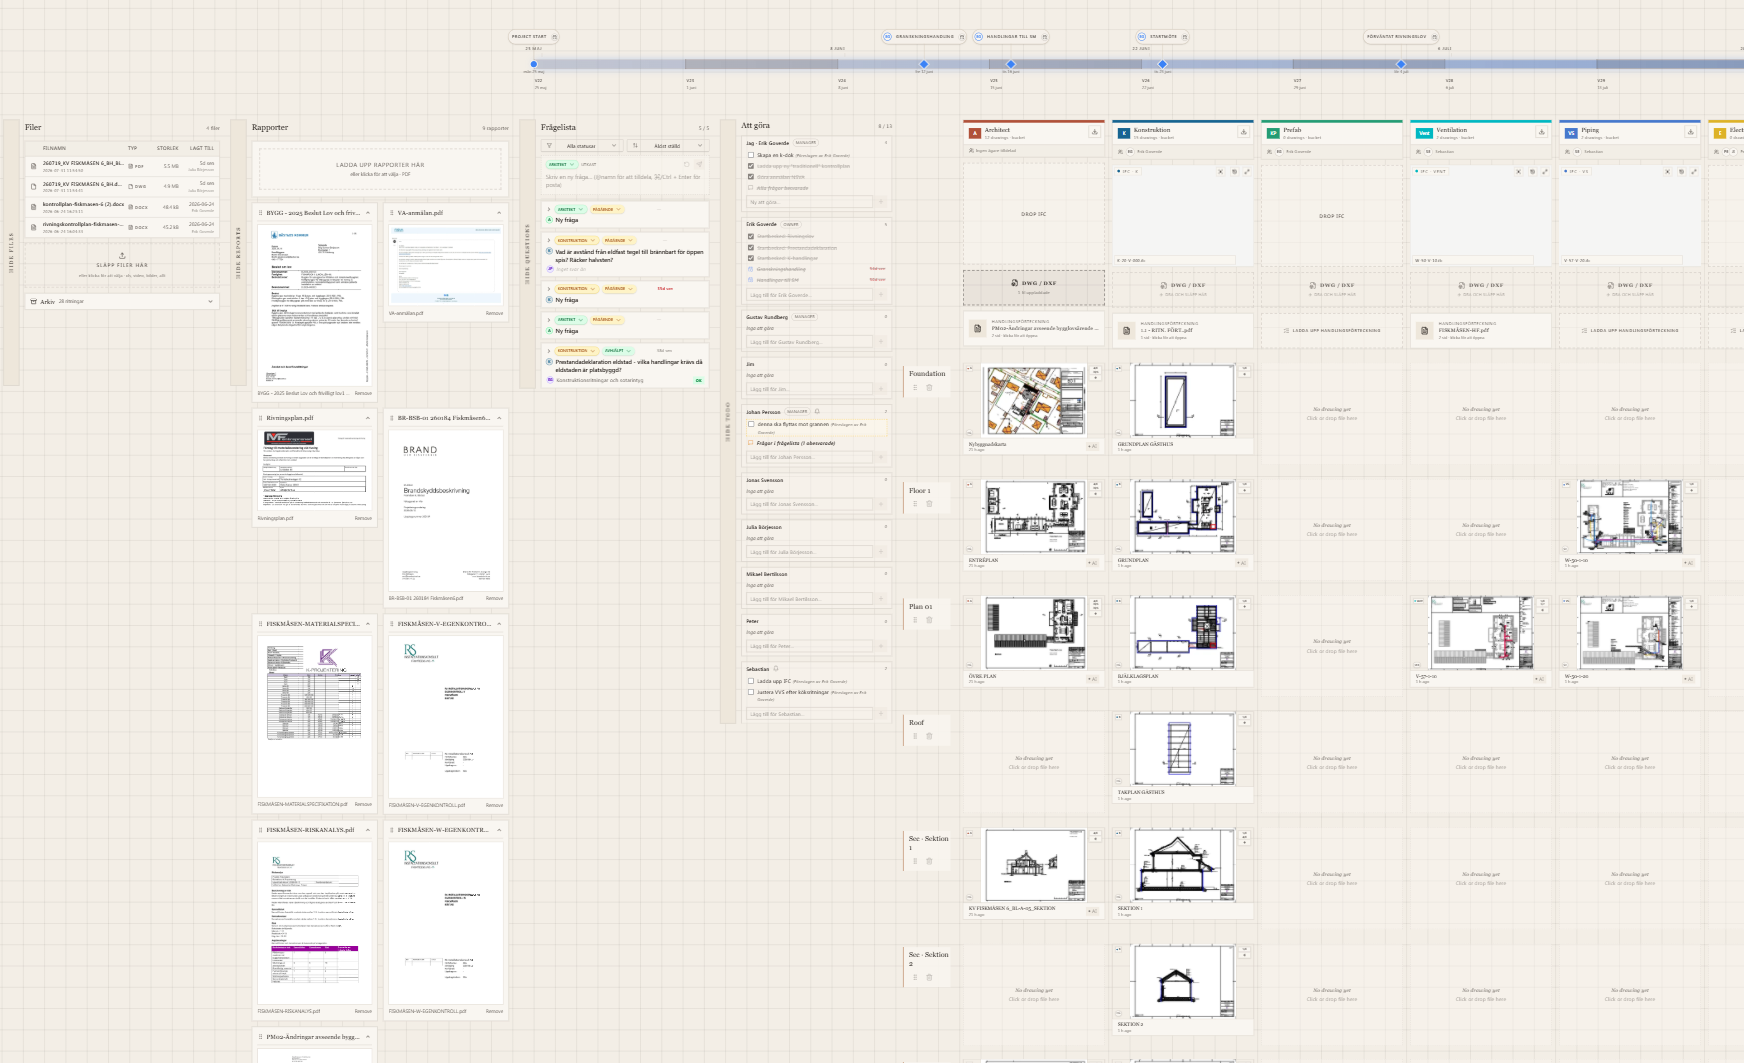Click Prefab 'Ladda upp handlingsförteckning' button
1744x1063 pixels.
tap(1331, 330)
